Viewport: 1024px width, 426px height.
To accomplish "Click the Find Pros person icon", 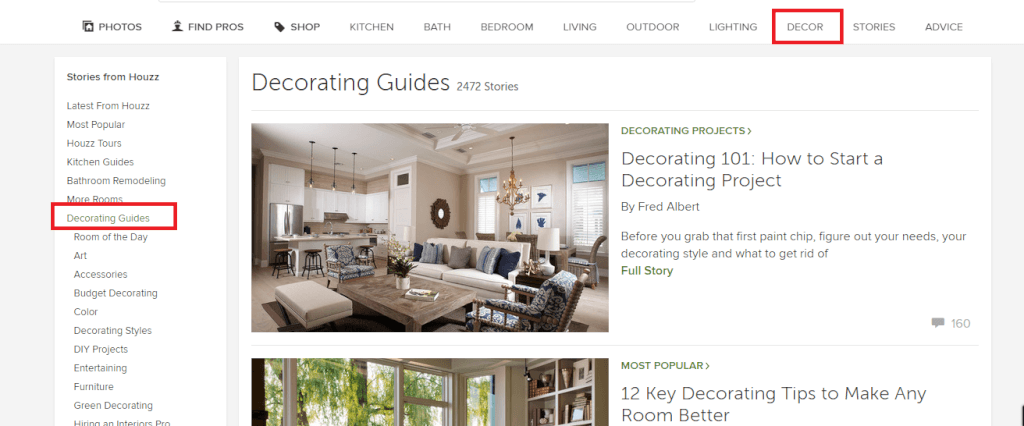I will pyautogui.click(x=177, y=27).
